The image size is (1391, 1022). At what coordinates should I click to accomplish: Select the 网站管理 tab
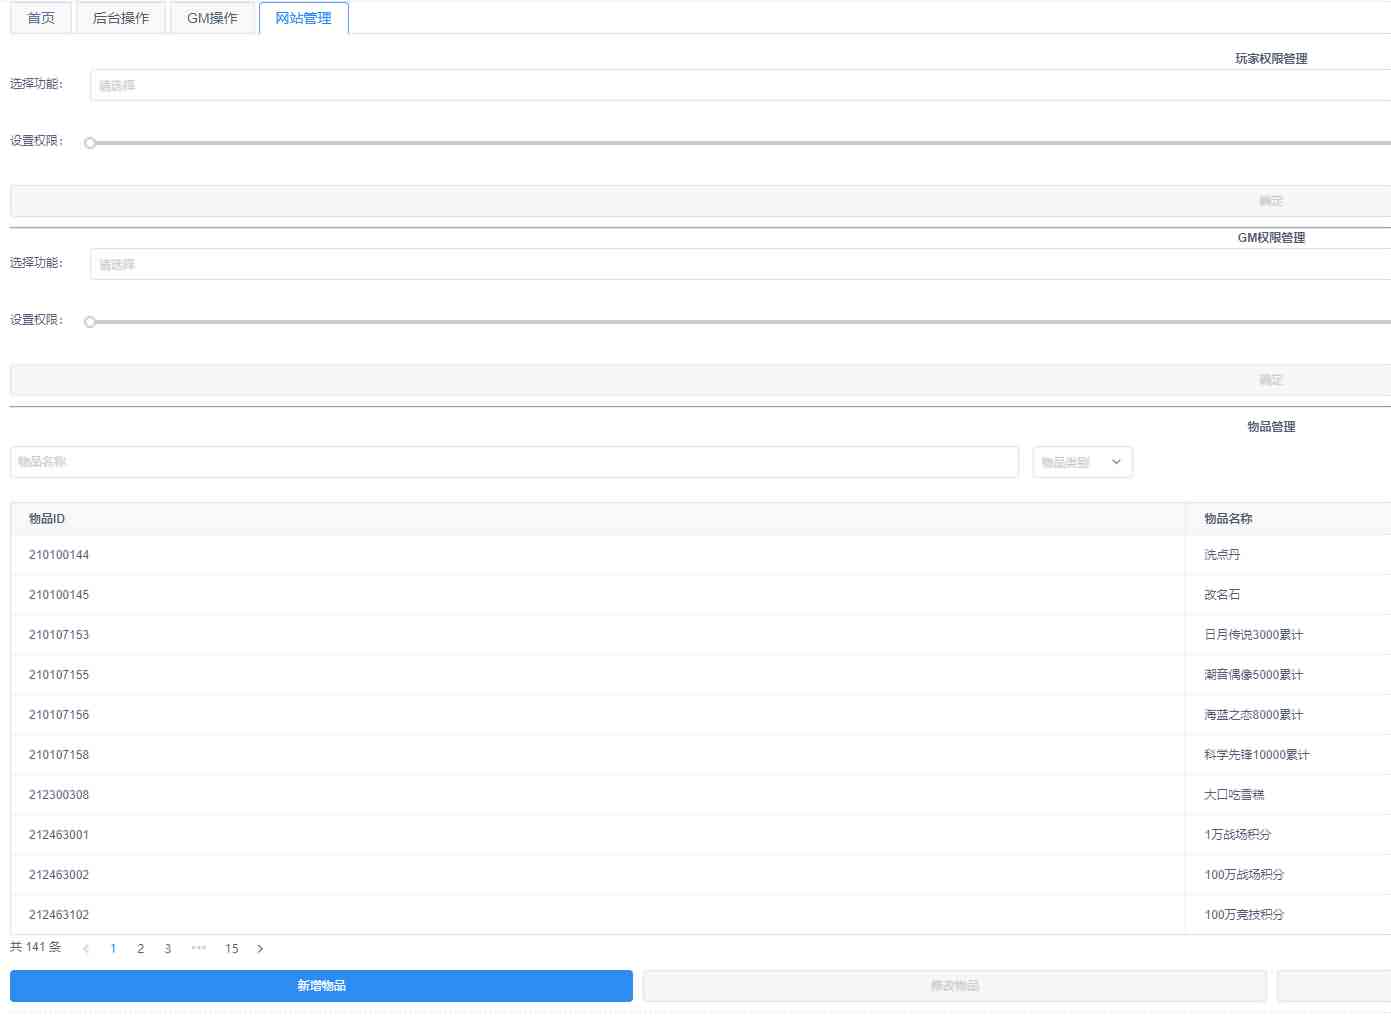(x=303, y=18)
